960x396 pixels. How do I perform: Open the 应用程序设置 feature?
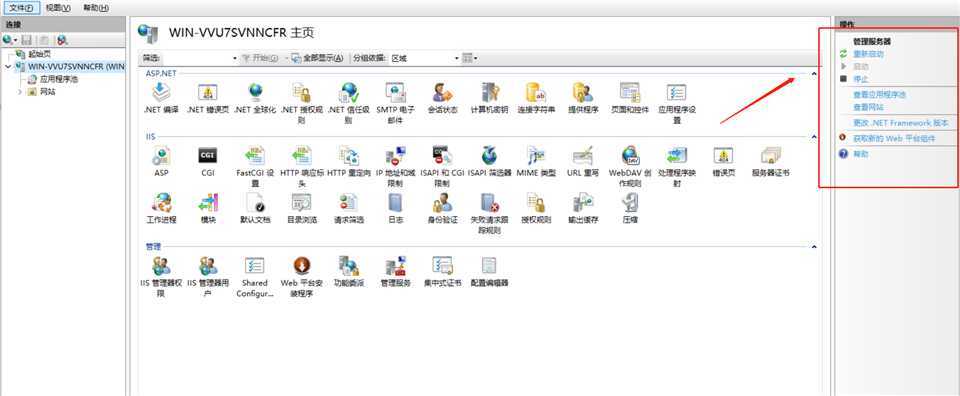[x=677, y=103]
